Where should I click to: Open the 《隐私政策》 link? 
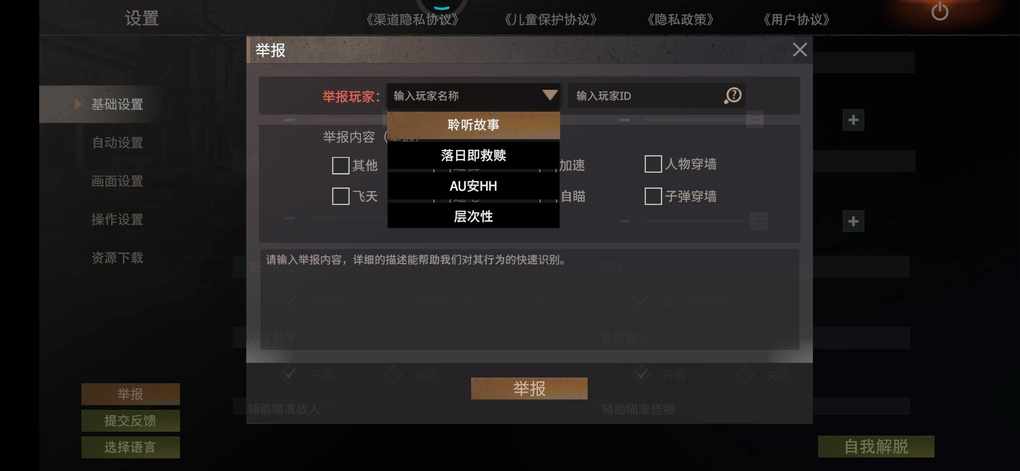pos(680,20)
